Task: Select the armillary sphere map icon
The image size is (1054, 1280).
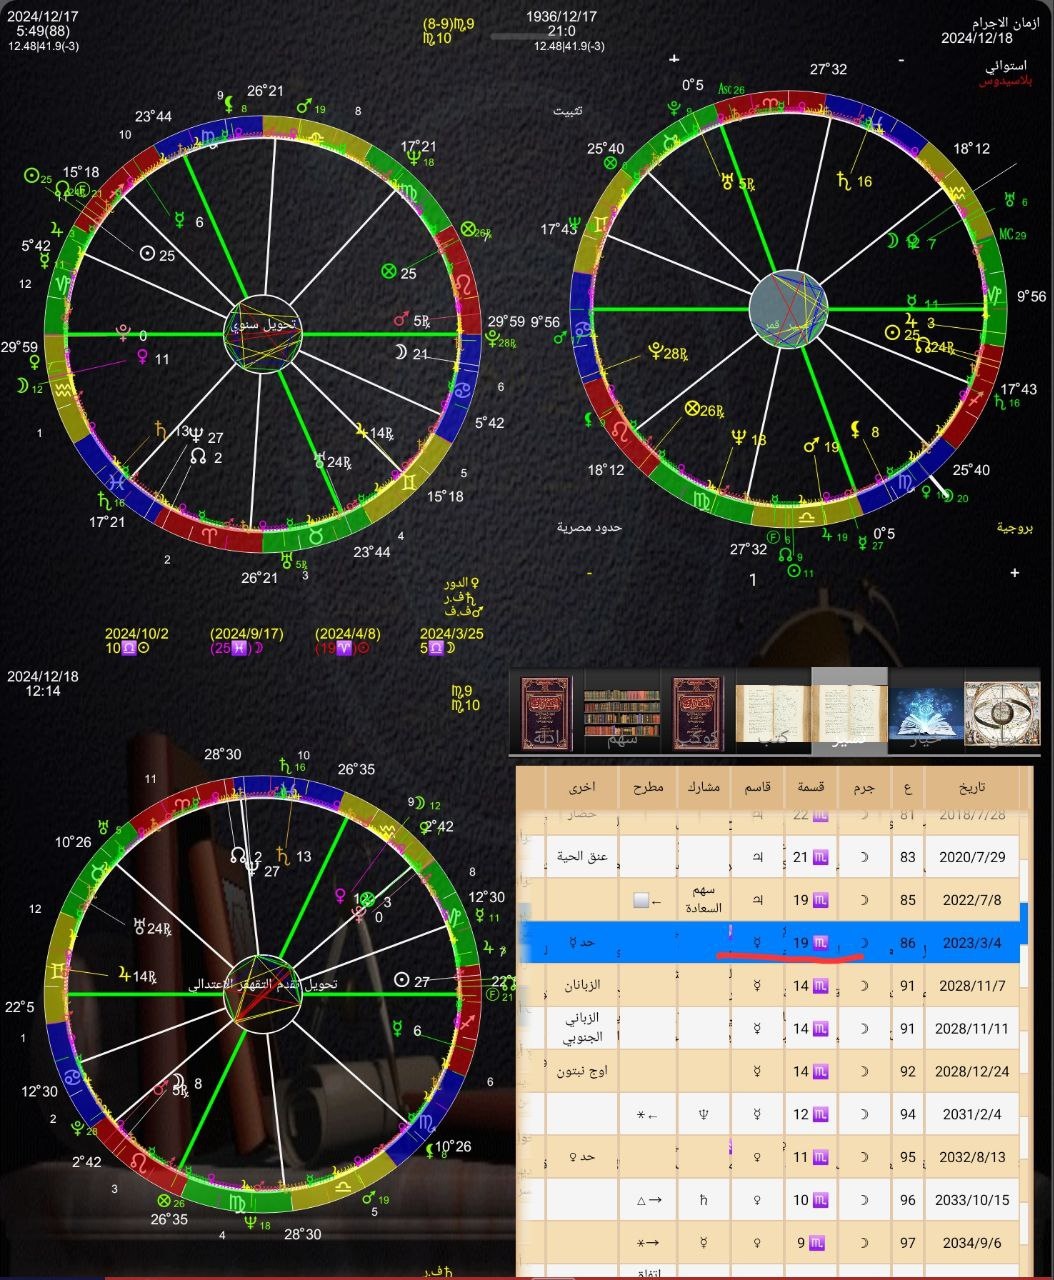Action: click(1001, 712)
